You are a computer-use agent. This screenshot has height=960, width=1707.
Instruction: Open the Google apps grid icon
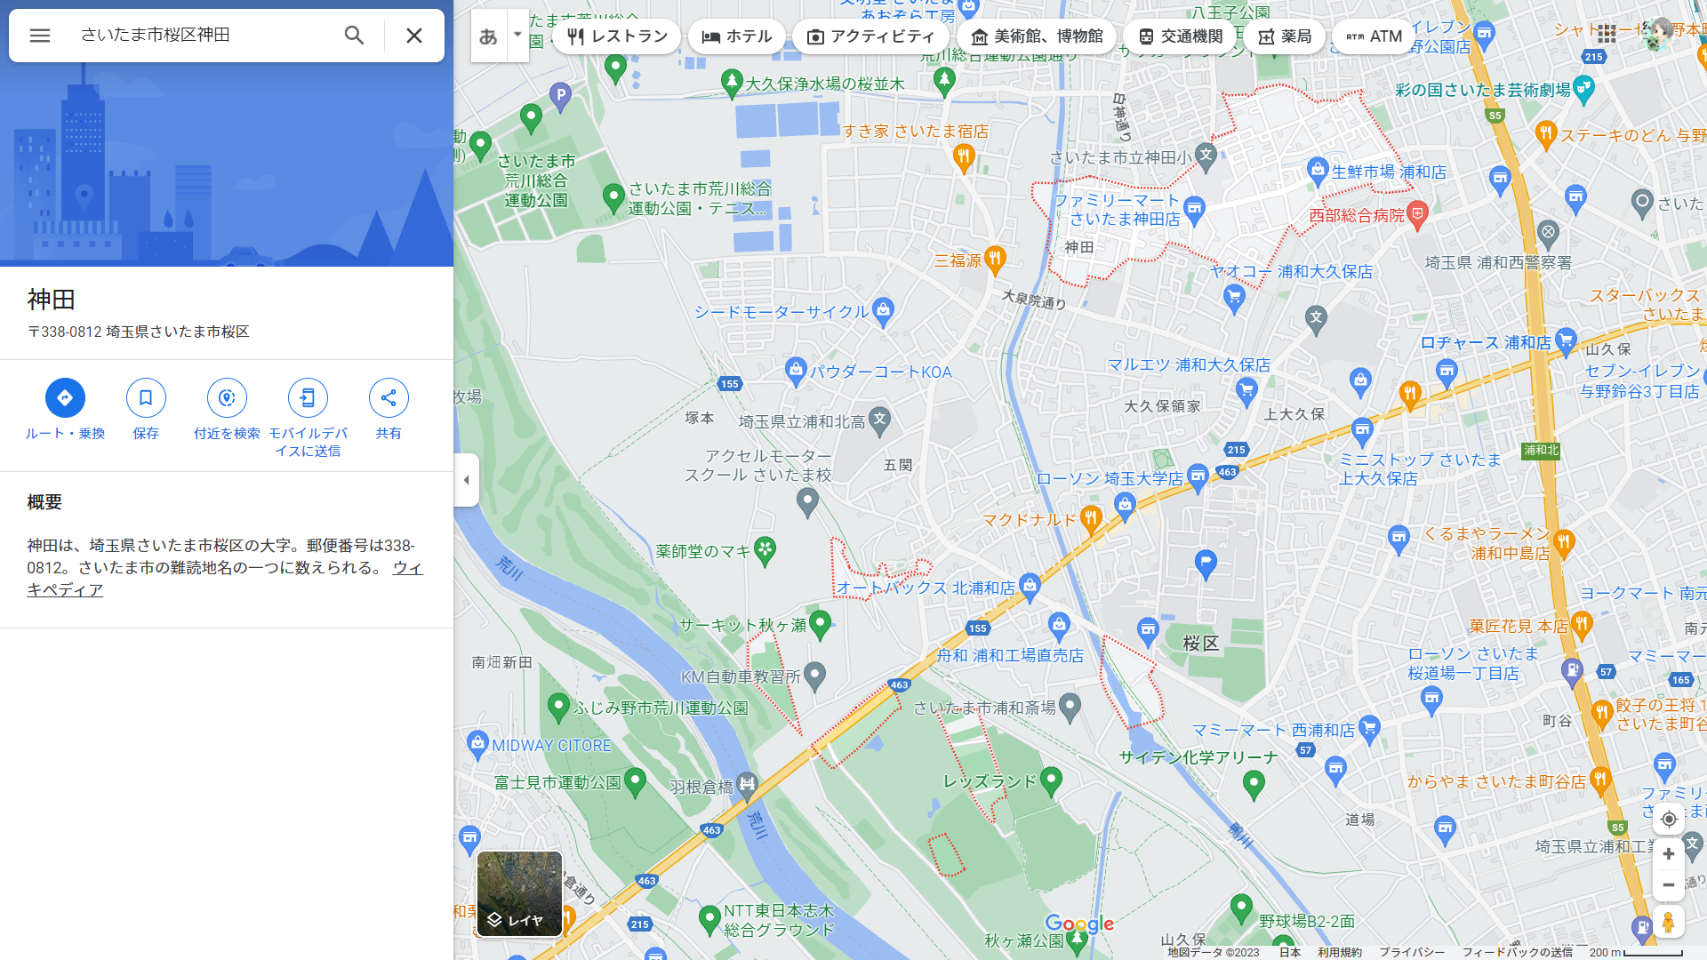(1607, 34)
